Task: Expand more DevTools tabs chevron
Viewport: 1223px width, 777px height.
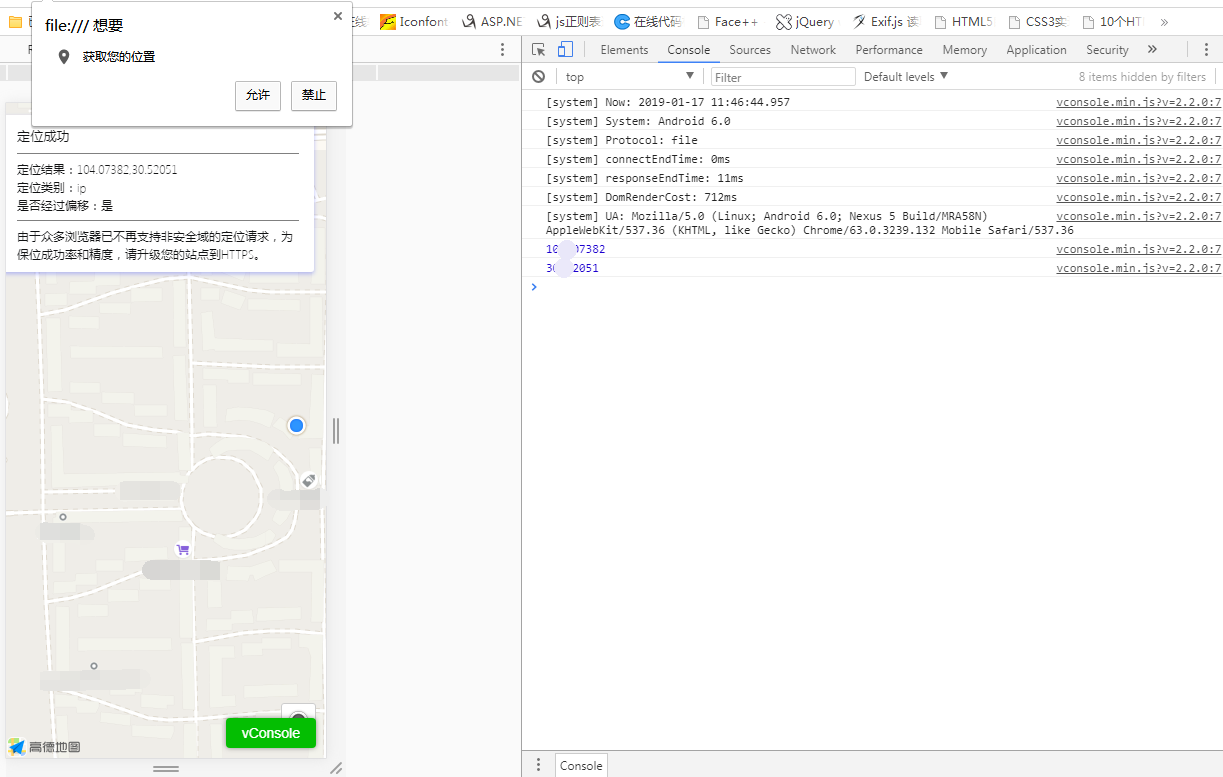Action: point(1152,49)
